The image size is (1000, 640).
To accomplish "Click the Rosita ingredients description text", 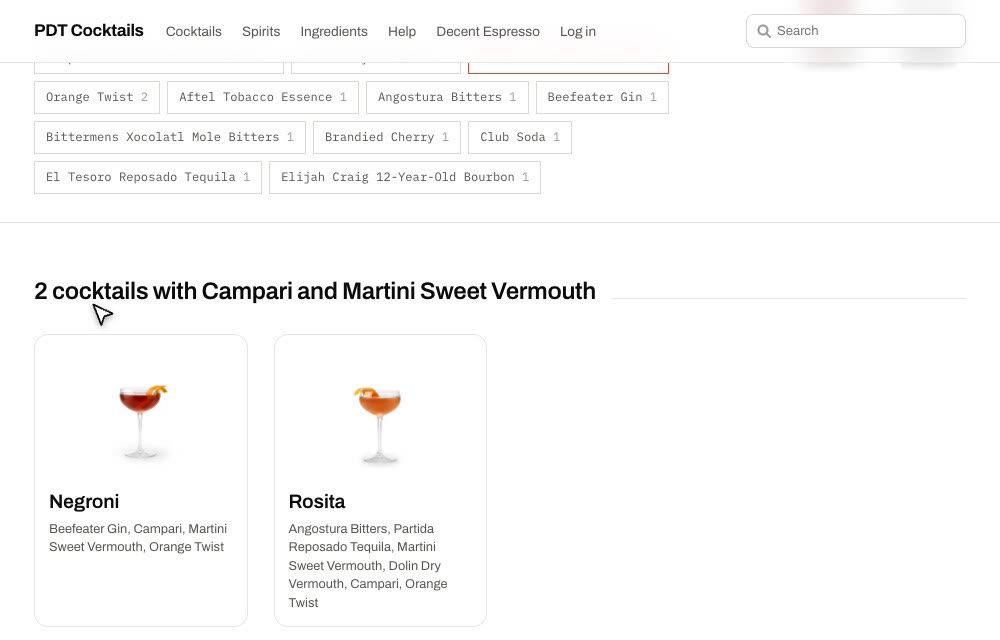I will pyautogui.click(x=368, y=565).
